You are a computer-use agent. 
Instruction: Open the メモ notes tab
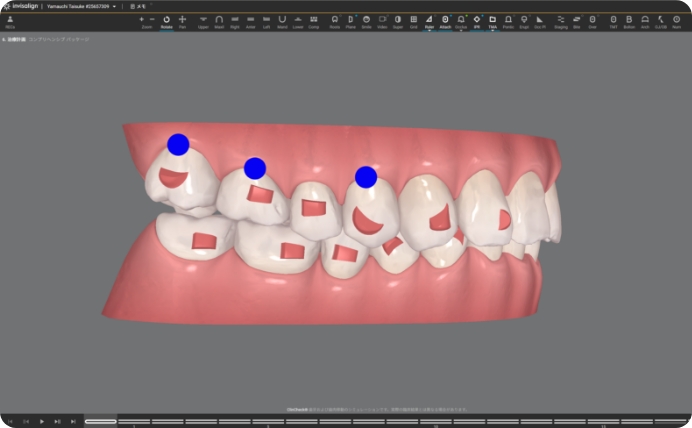pos(140,6)
